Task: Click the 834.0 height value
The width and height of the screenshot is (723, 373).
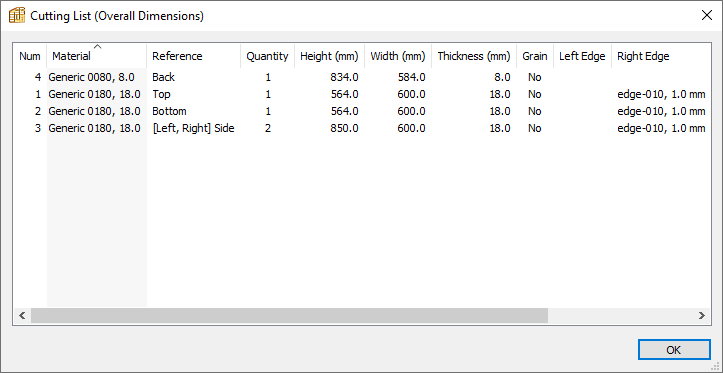Action: pyautogui.click(x=344, y=77)
